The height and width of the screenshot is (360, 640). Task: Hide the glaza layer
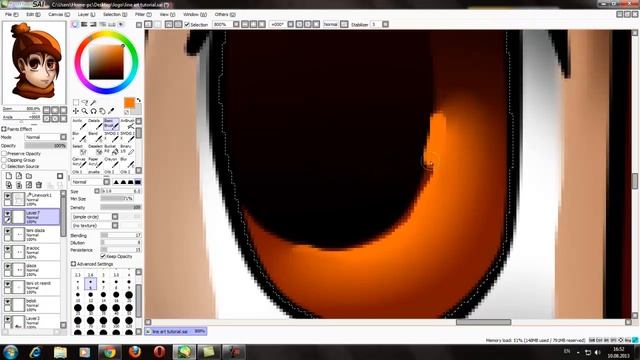pos(7,266)
